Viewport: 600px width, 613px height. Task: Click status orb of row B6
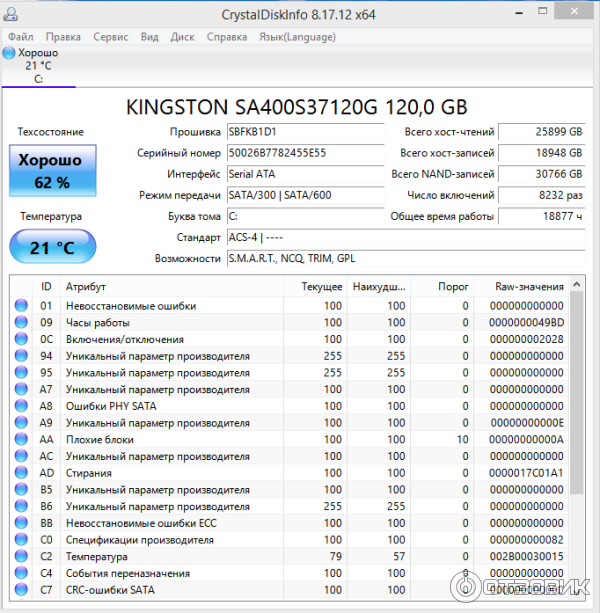pos(21,506)
